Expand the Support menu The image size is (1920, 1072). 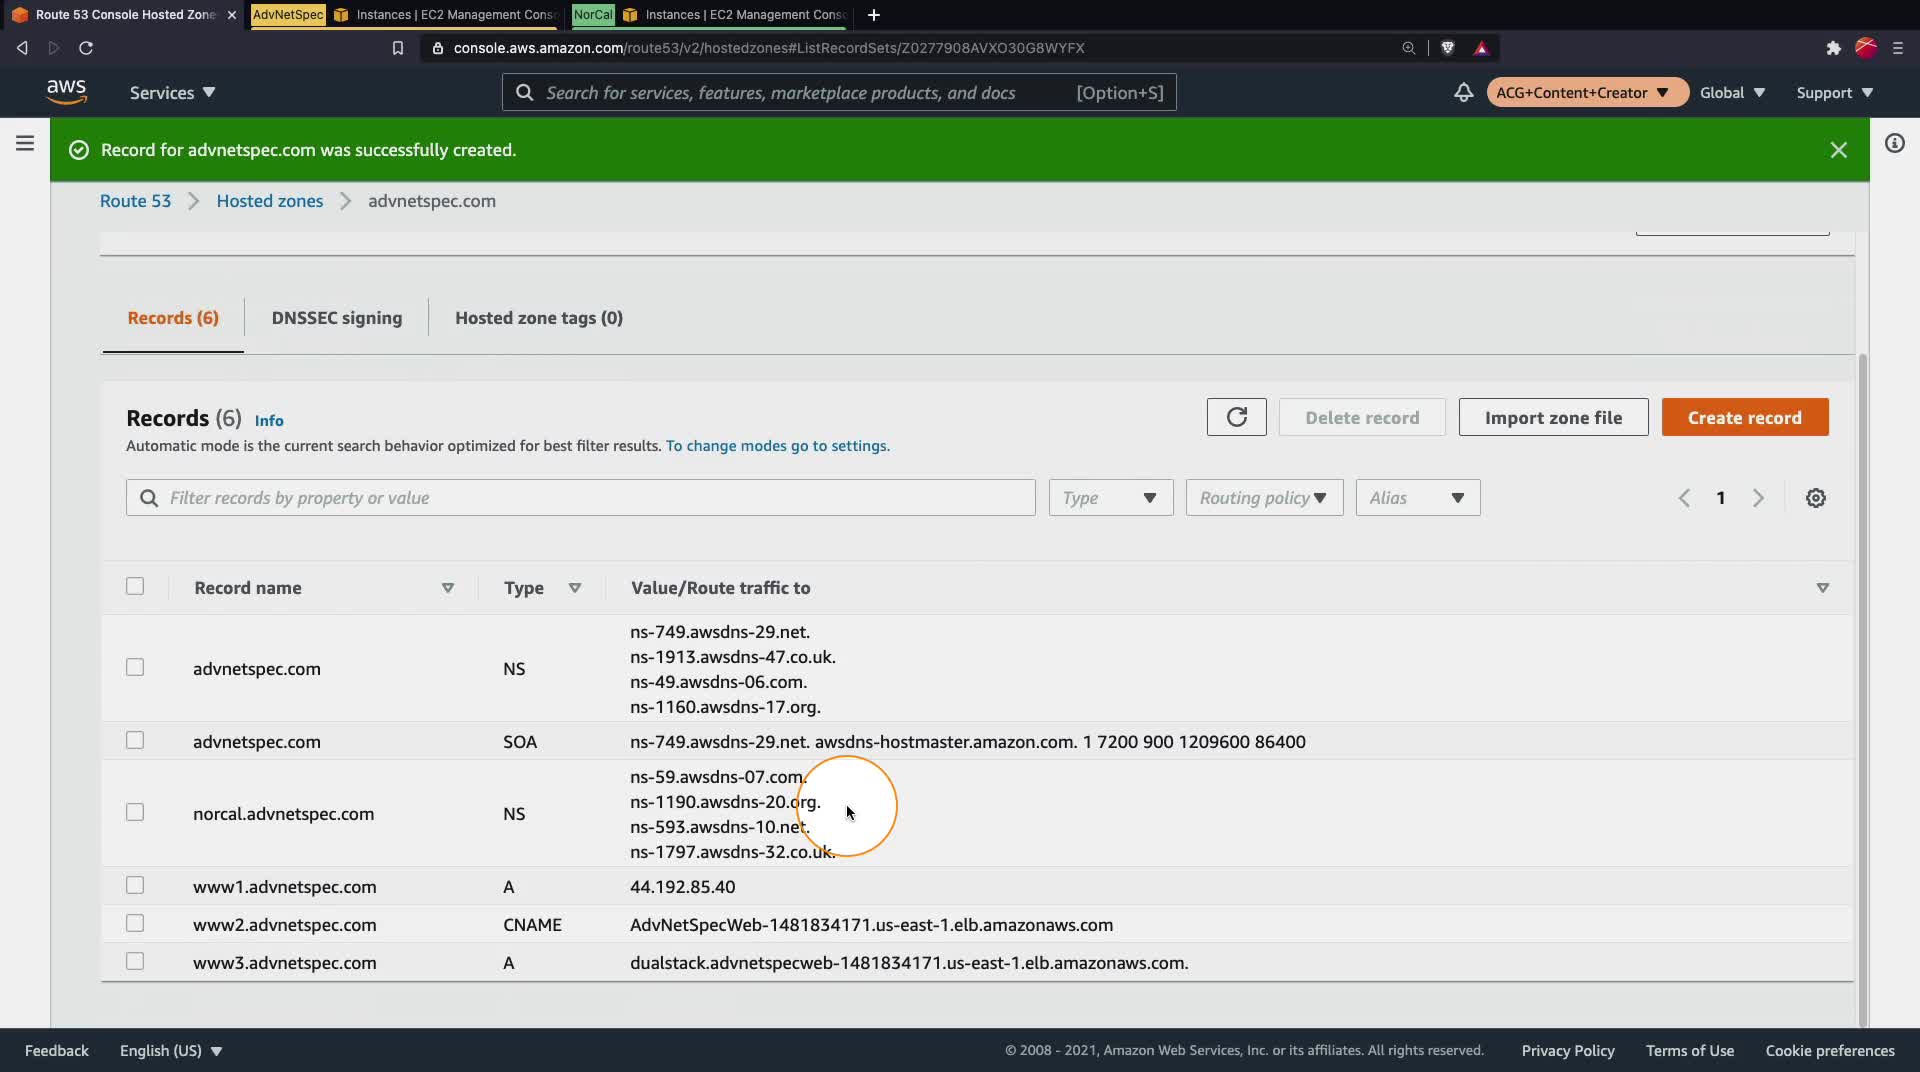point(1835,93)
